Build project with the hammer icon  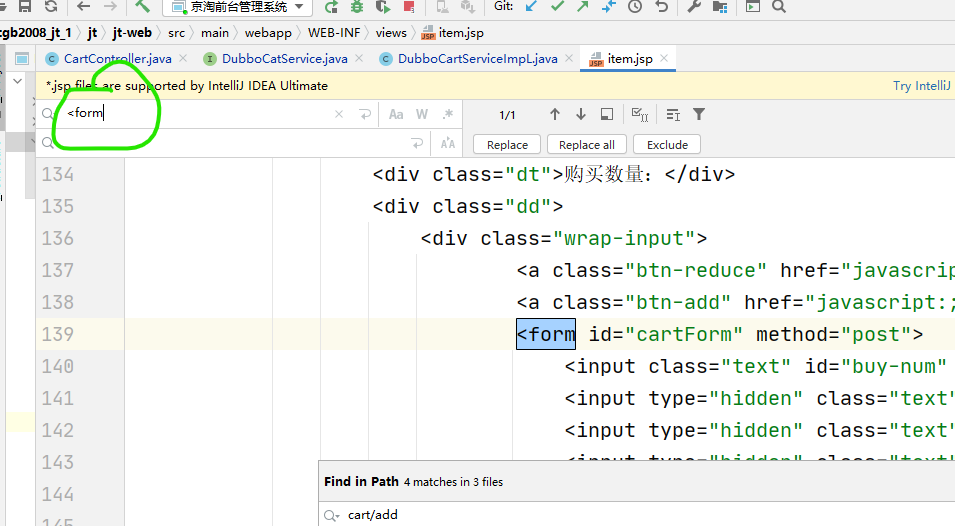click(142, 6)
